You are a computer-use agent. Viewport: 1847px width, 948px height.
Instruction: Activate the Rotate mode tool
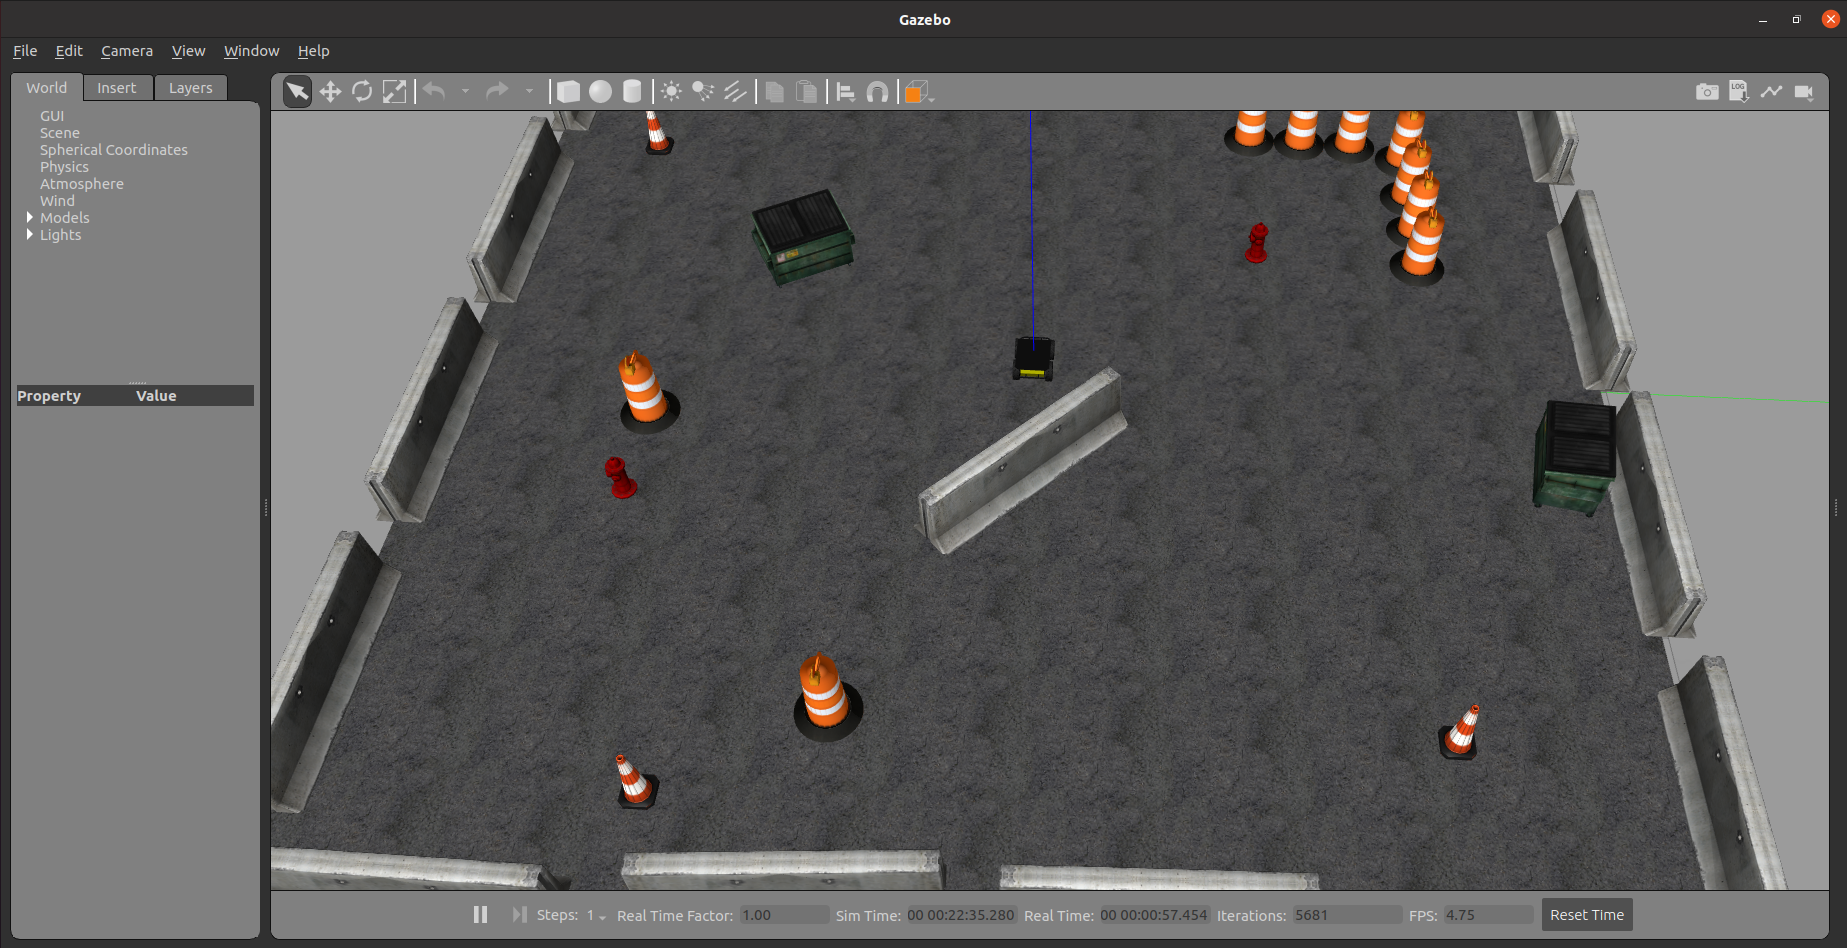[362, 92]
